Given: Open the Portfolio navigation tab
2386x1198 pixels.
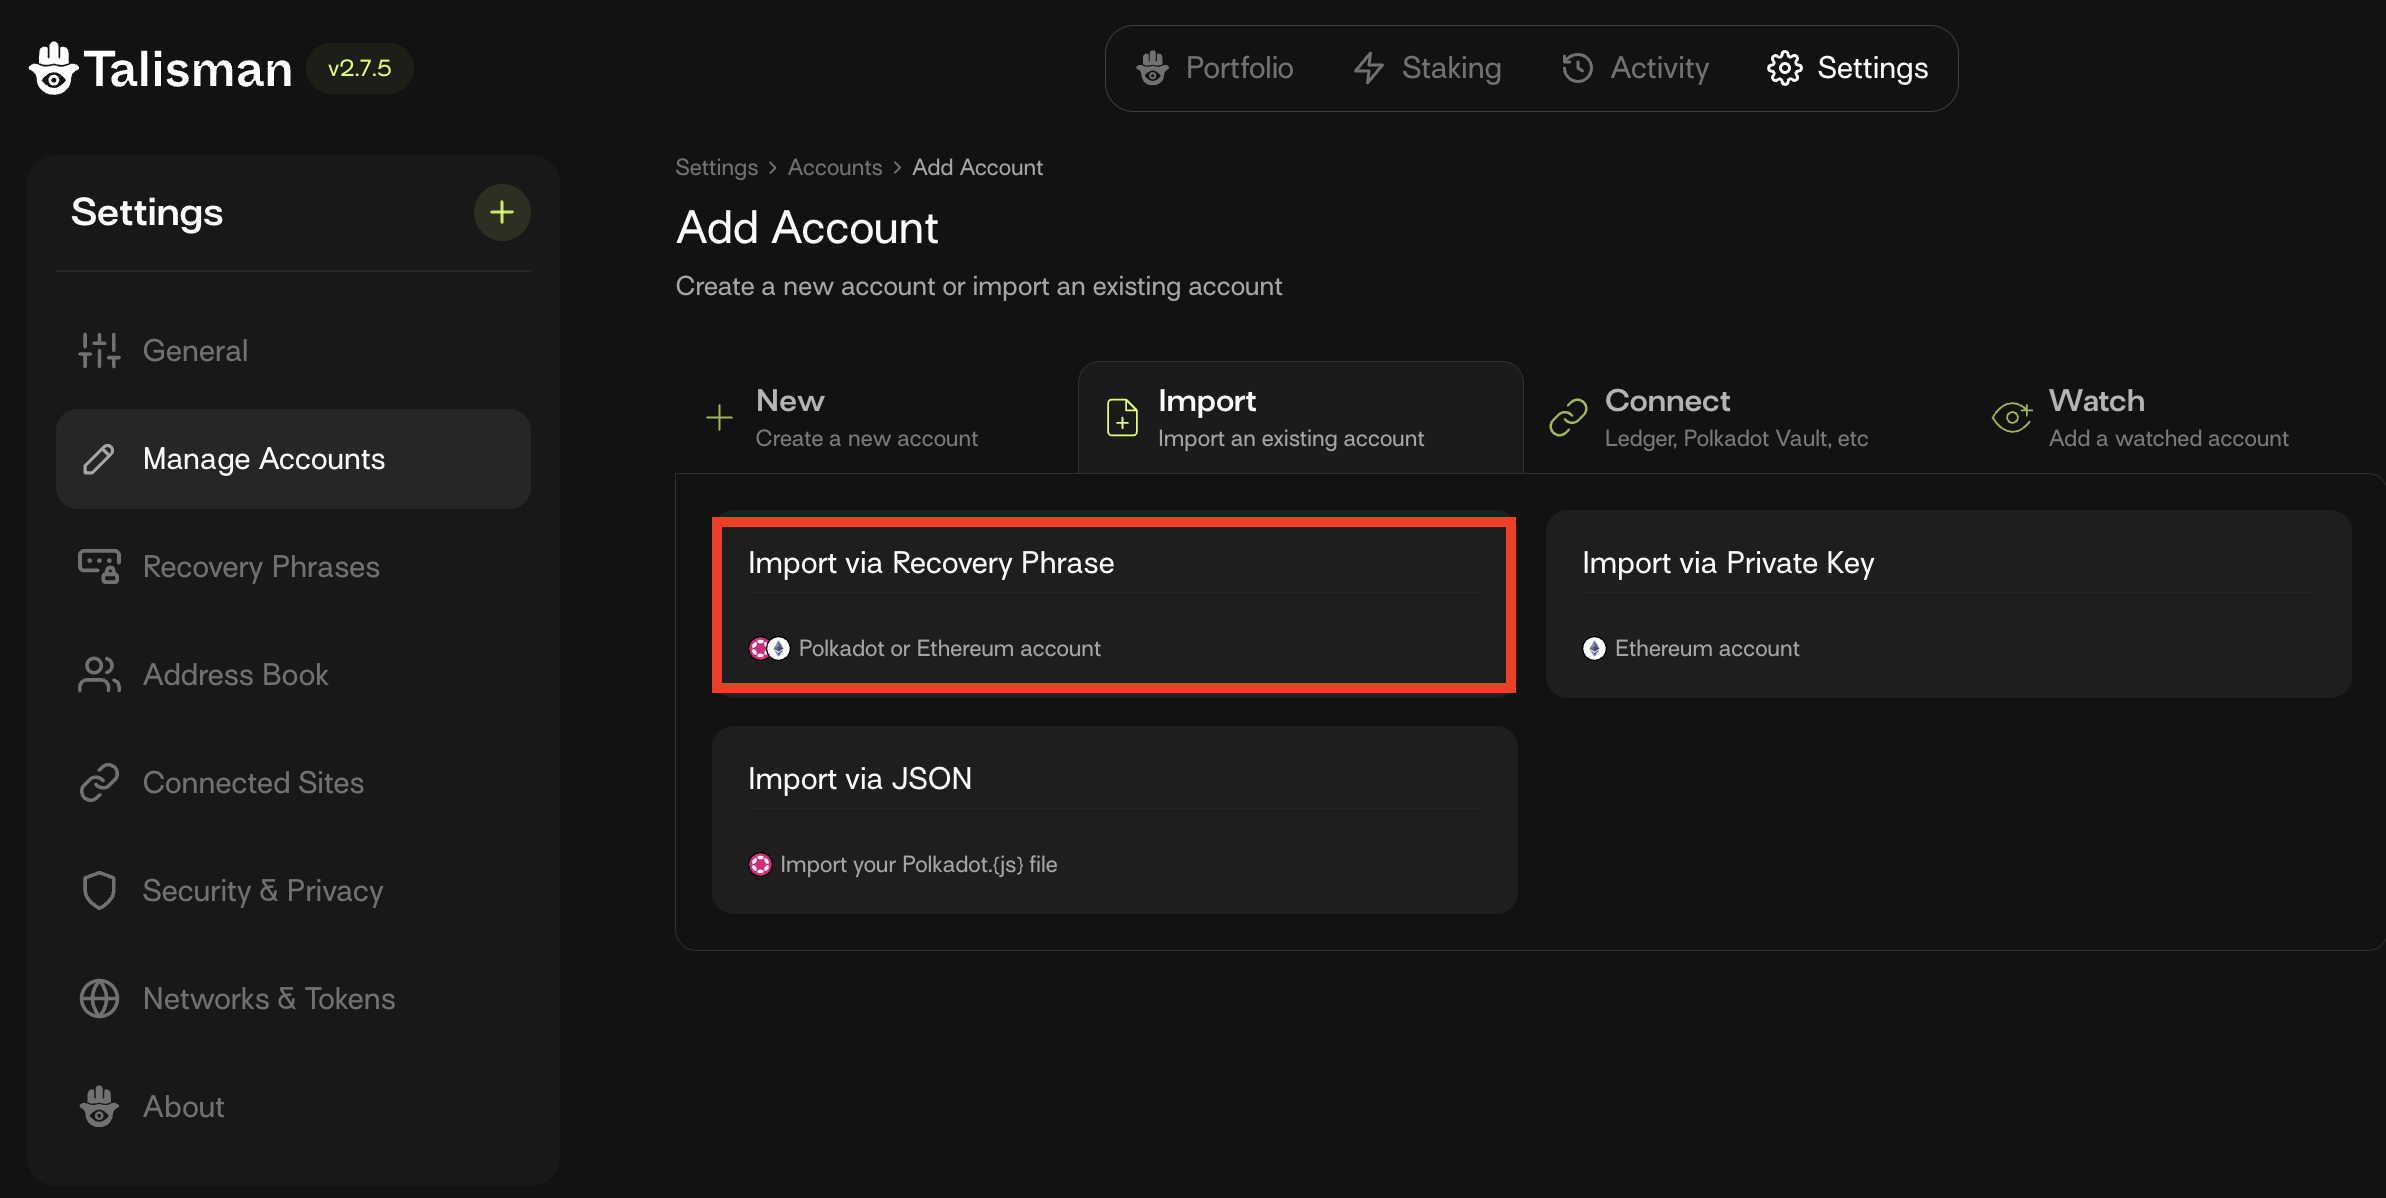Looking at the screenshot, I should tap(1215, 68).
